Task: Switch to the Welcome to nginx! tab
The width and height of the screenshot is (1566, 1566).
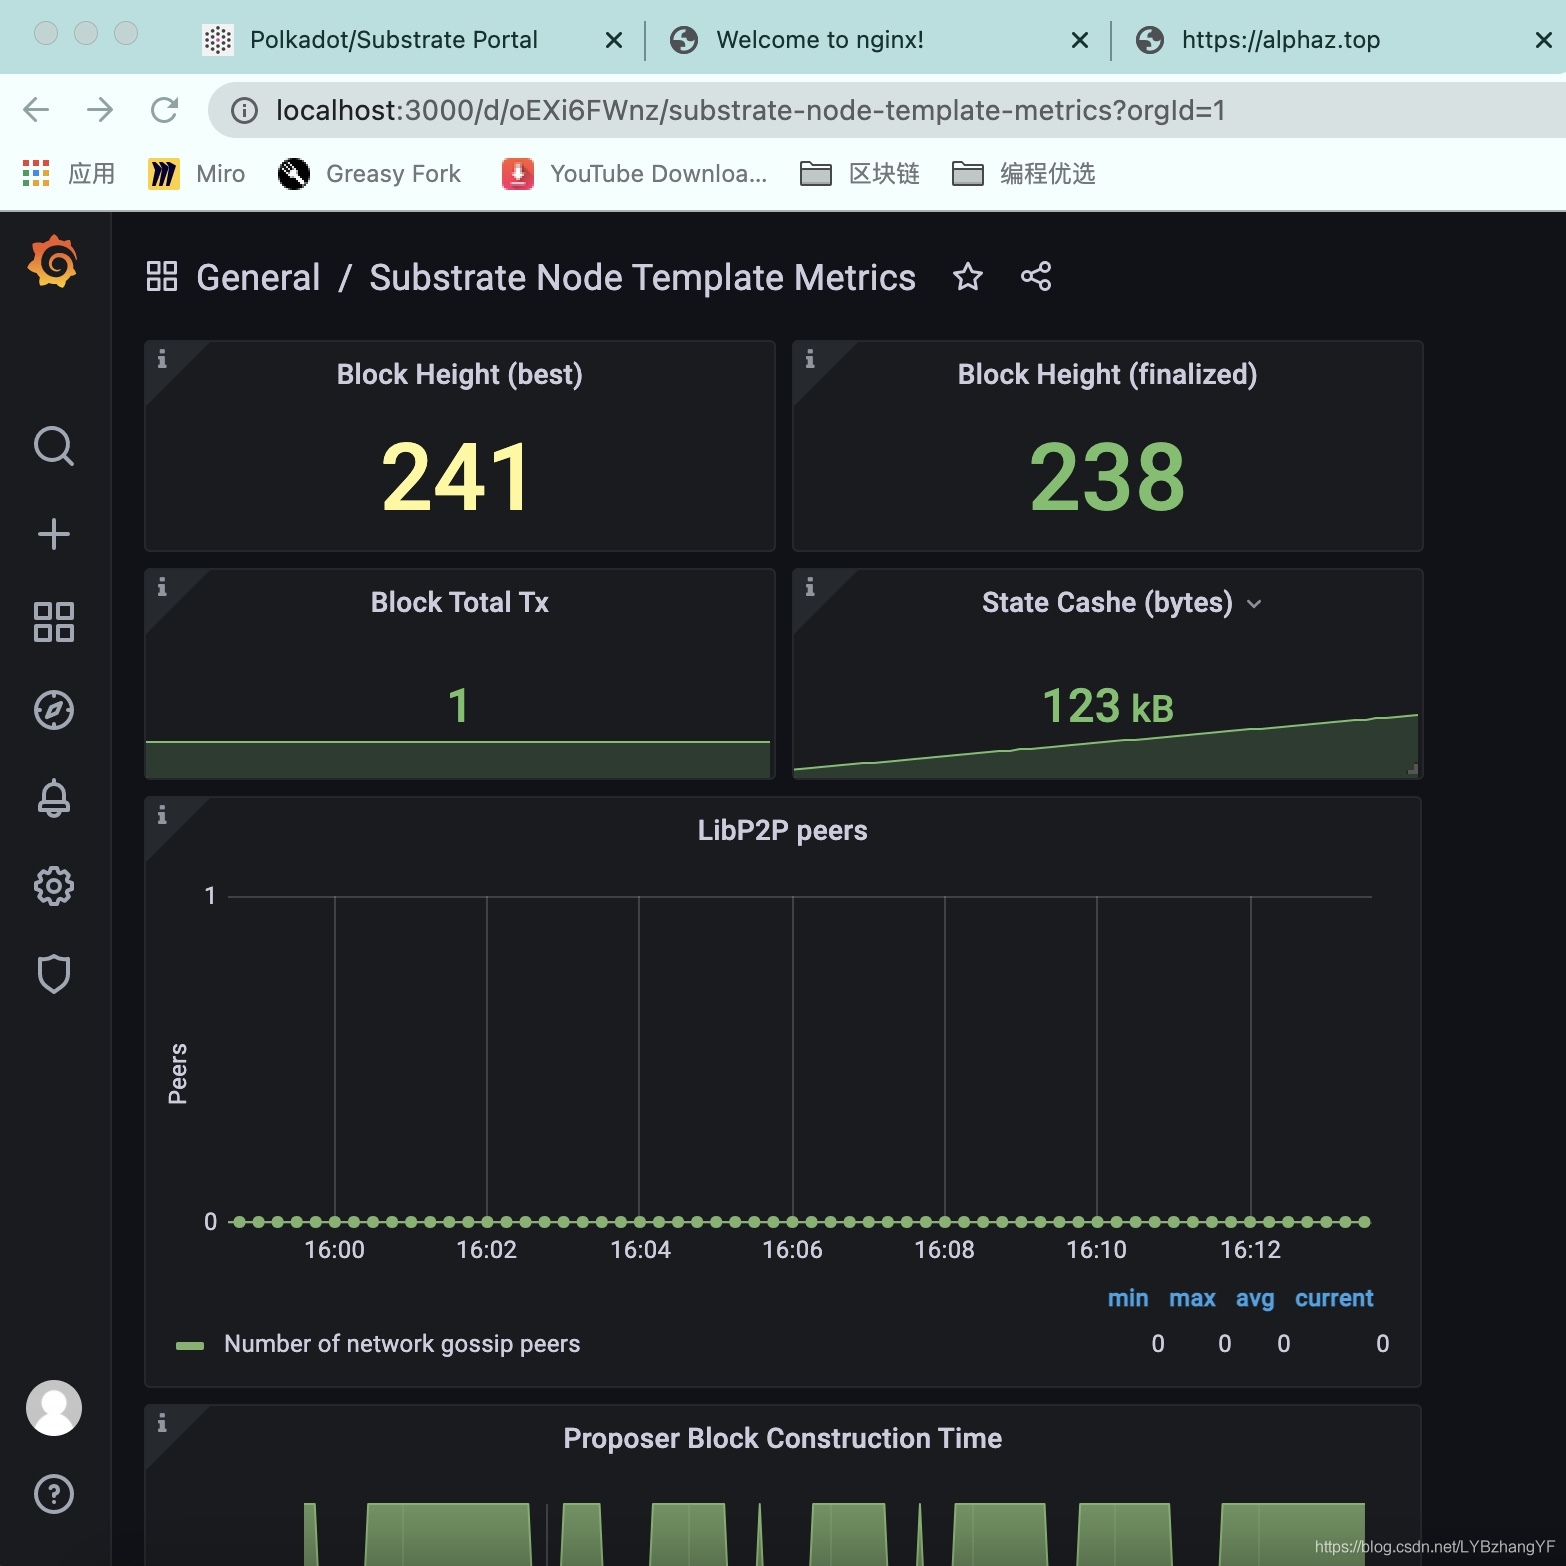Action: point(820,40)
